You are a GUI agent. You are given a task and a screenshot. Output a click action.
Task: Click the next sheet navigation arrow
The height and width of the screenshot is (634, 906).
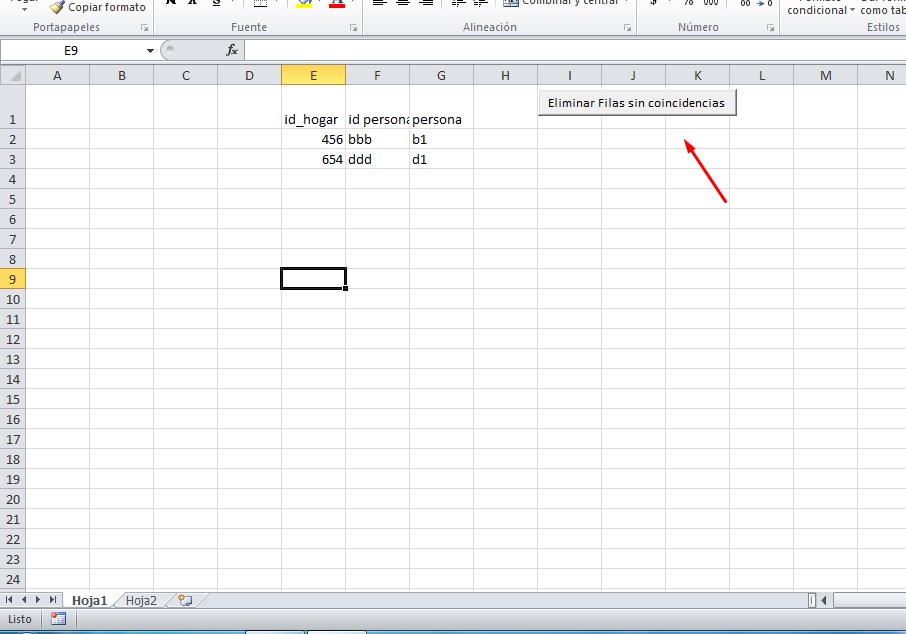38,600
